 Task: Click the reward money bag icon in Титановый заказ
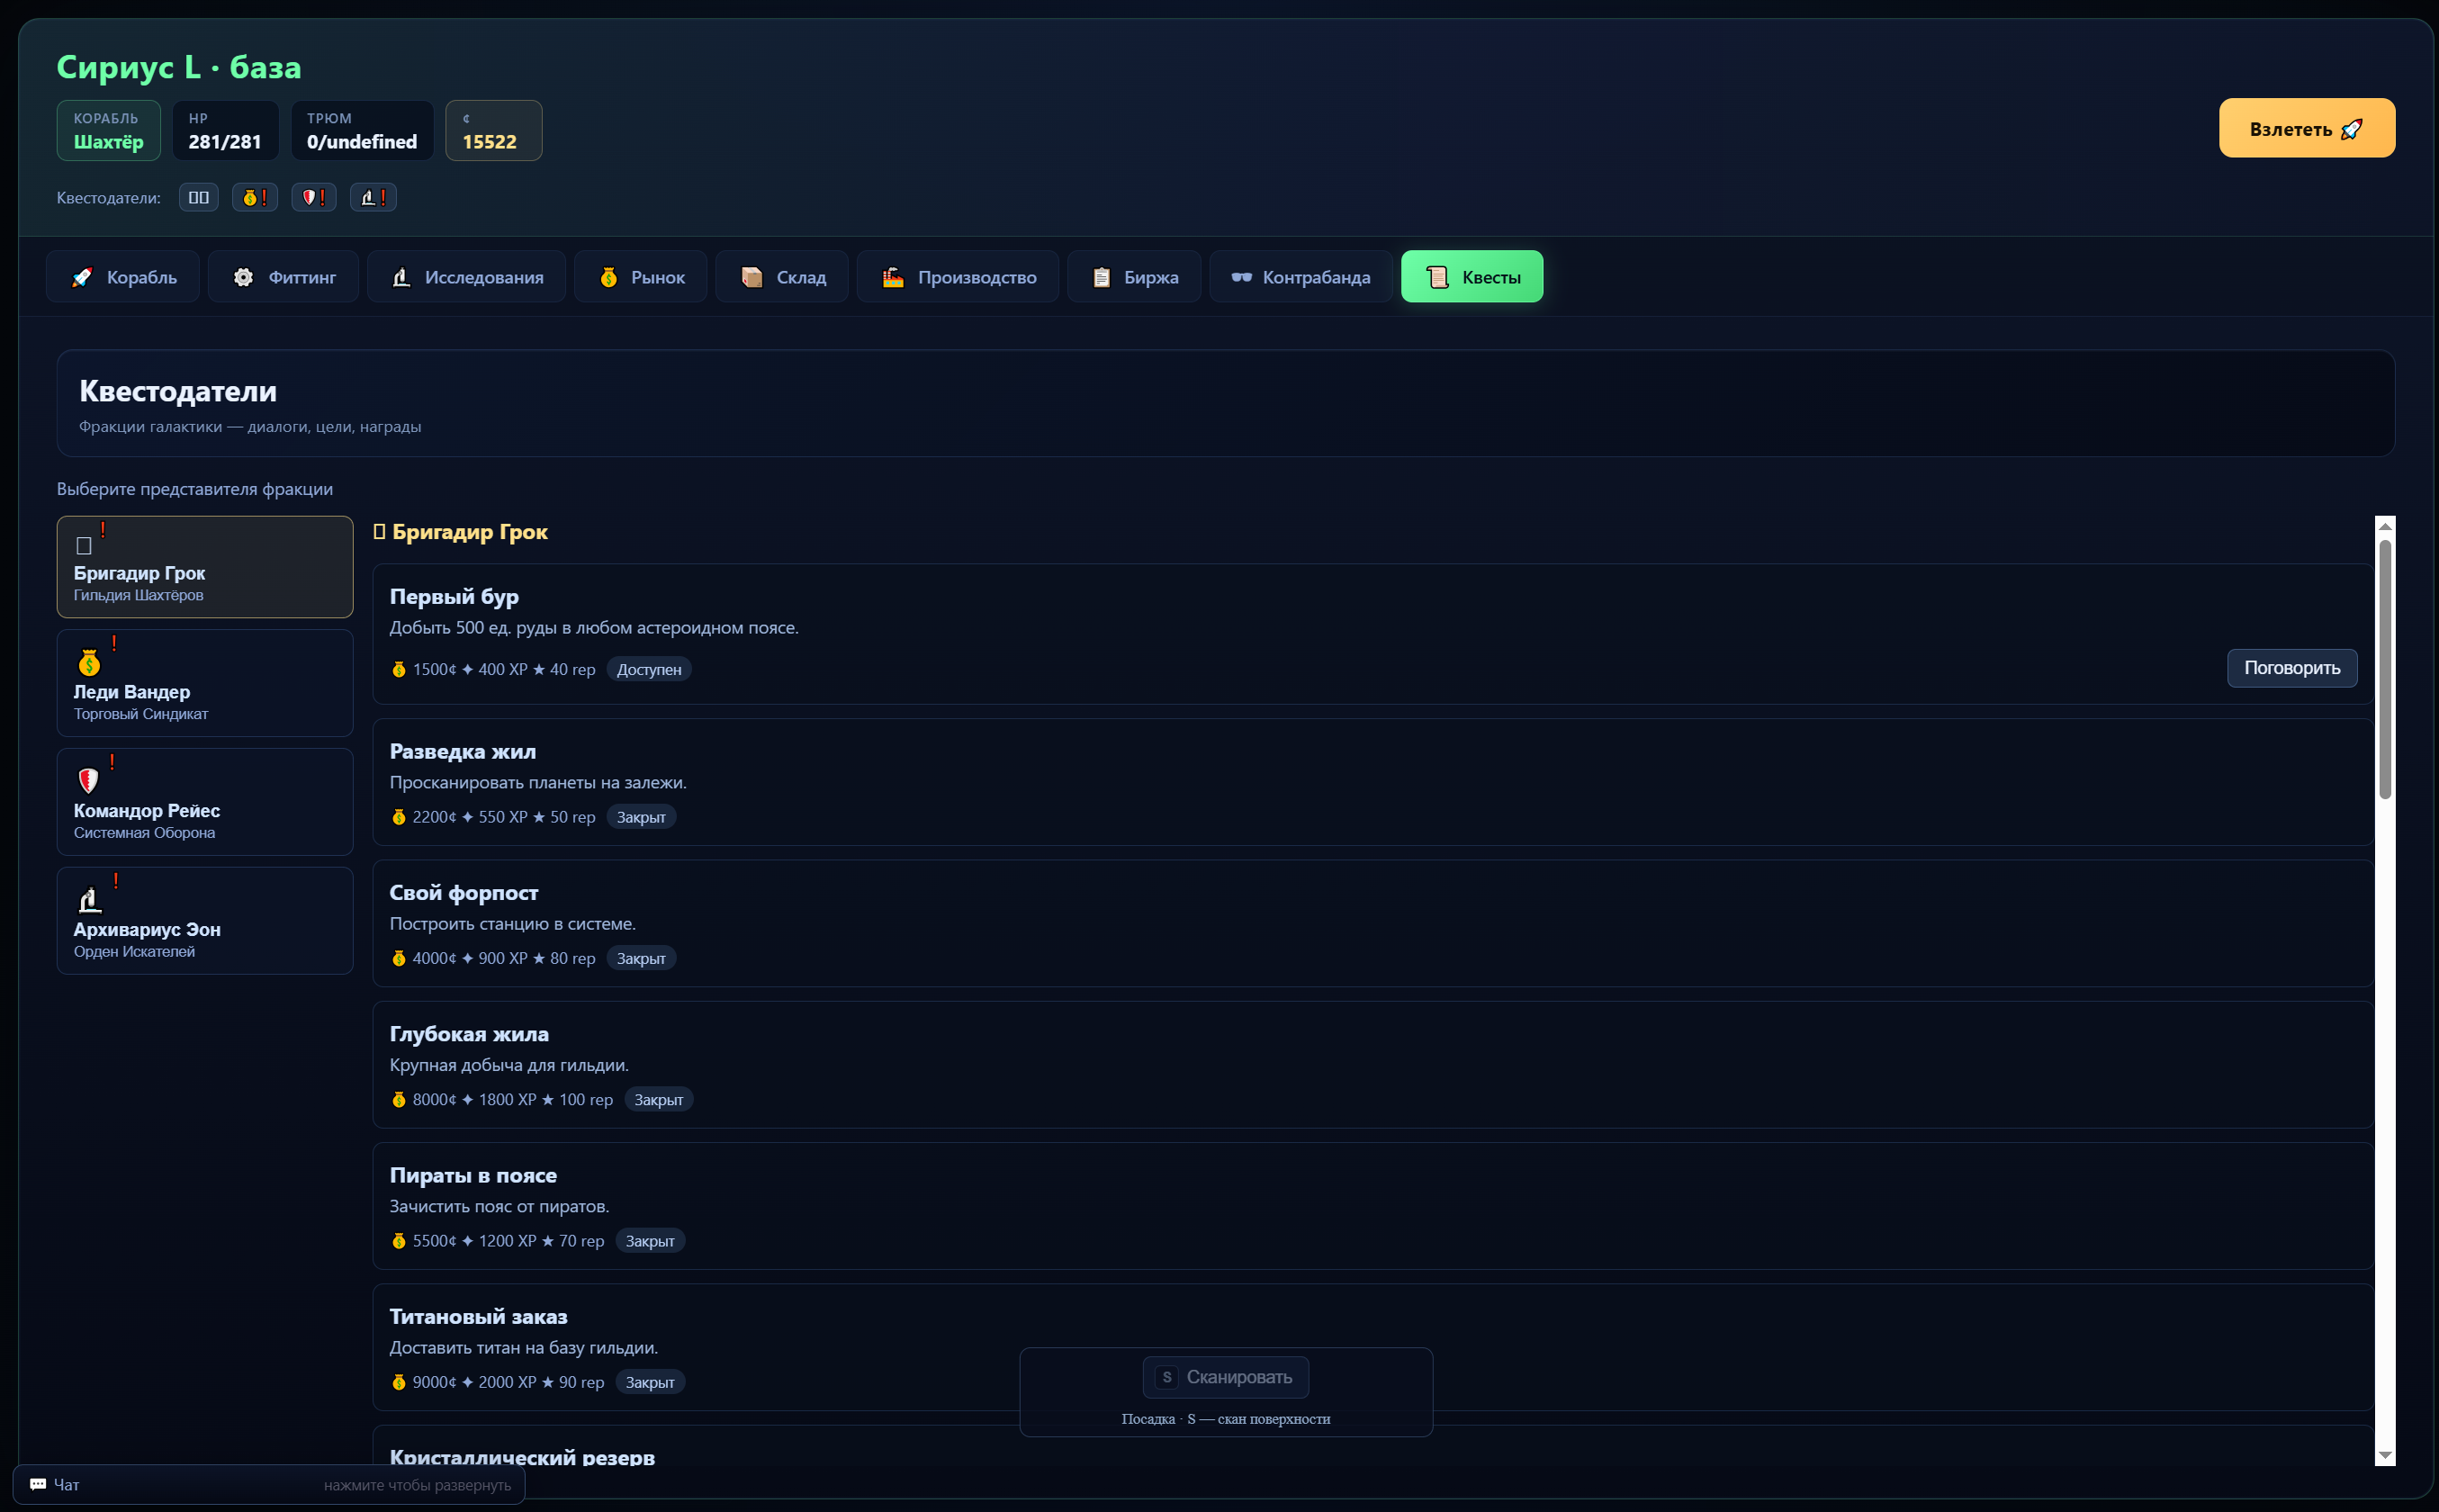399,1383
